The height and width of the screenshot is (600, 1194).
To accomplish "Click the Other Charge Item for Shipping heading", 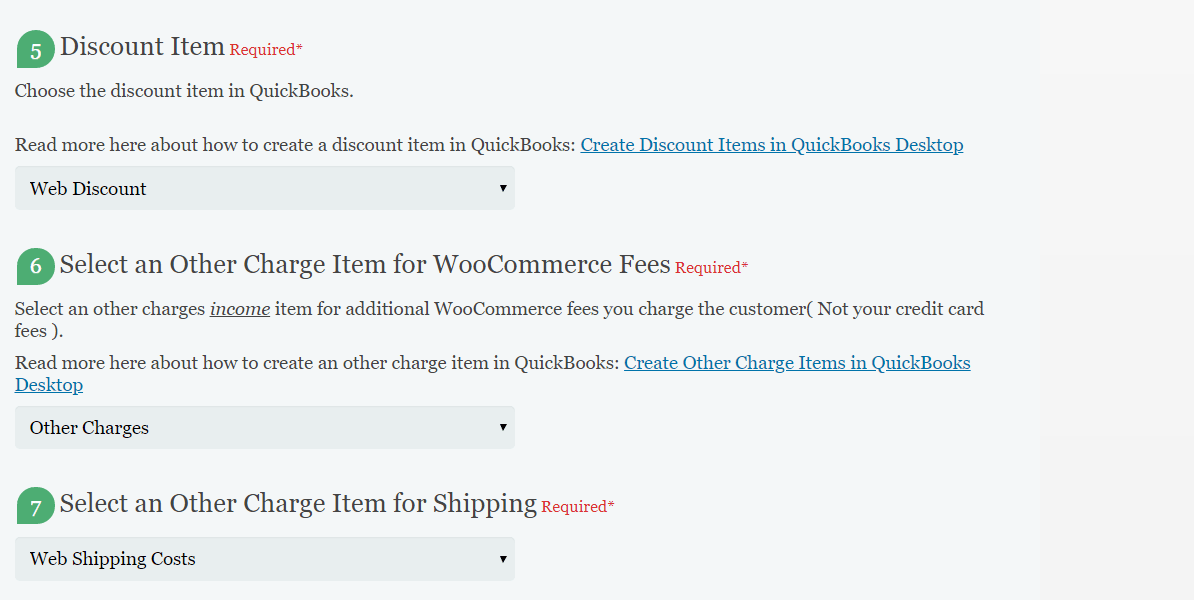I will [x=298, y=503].
